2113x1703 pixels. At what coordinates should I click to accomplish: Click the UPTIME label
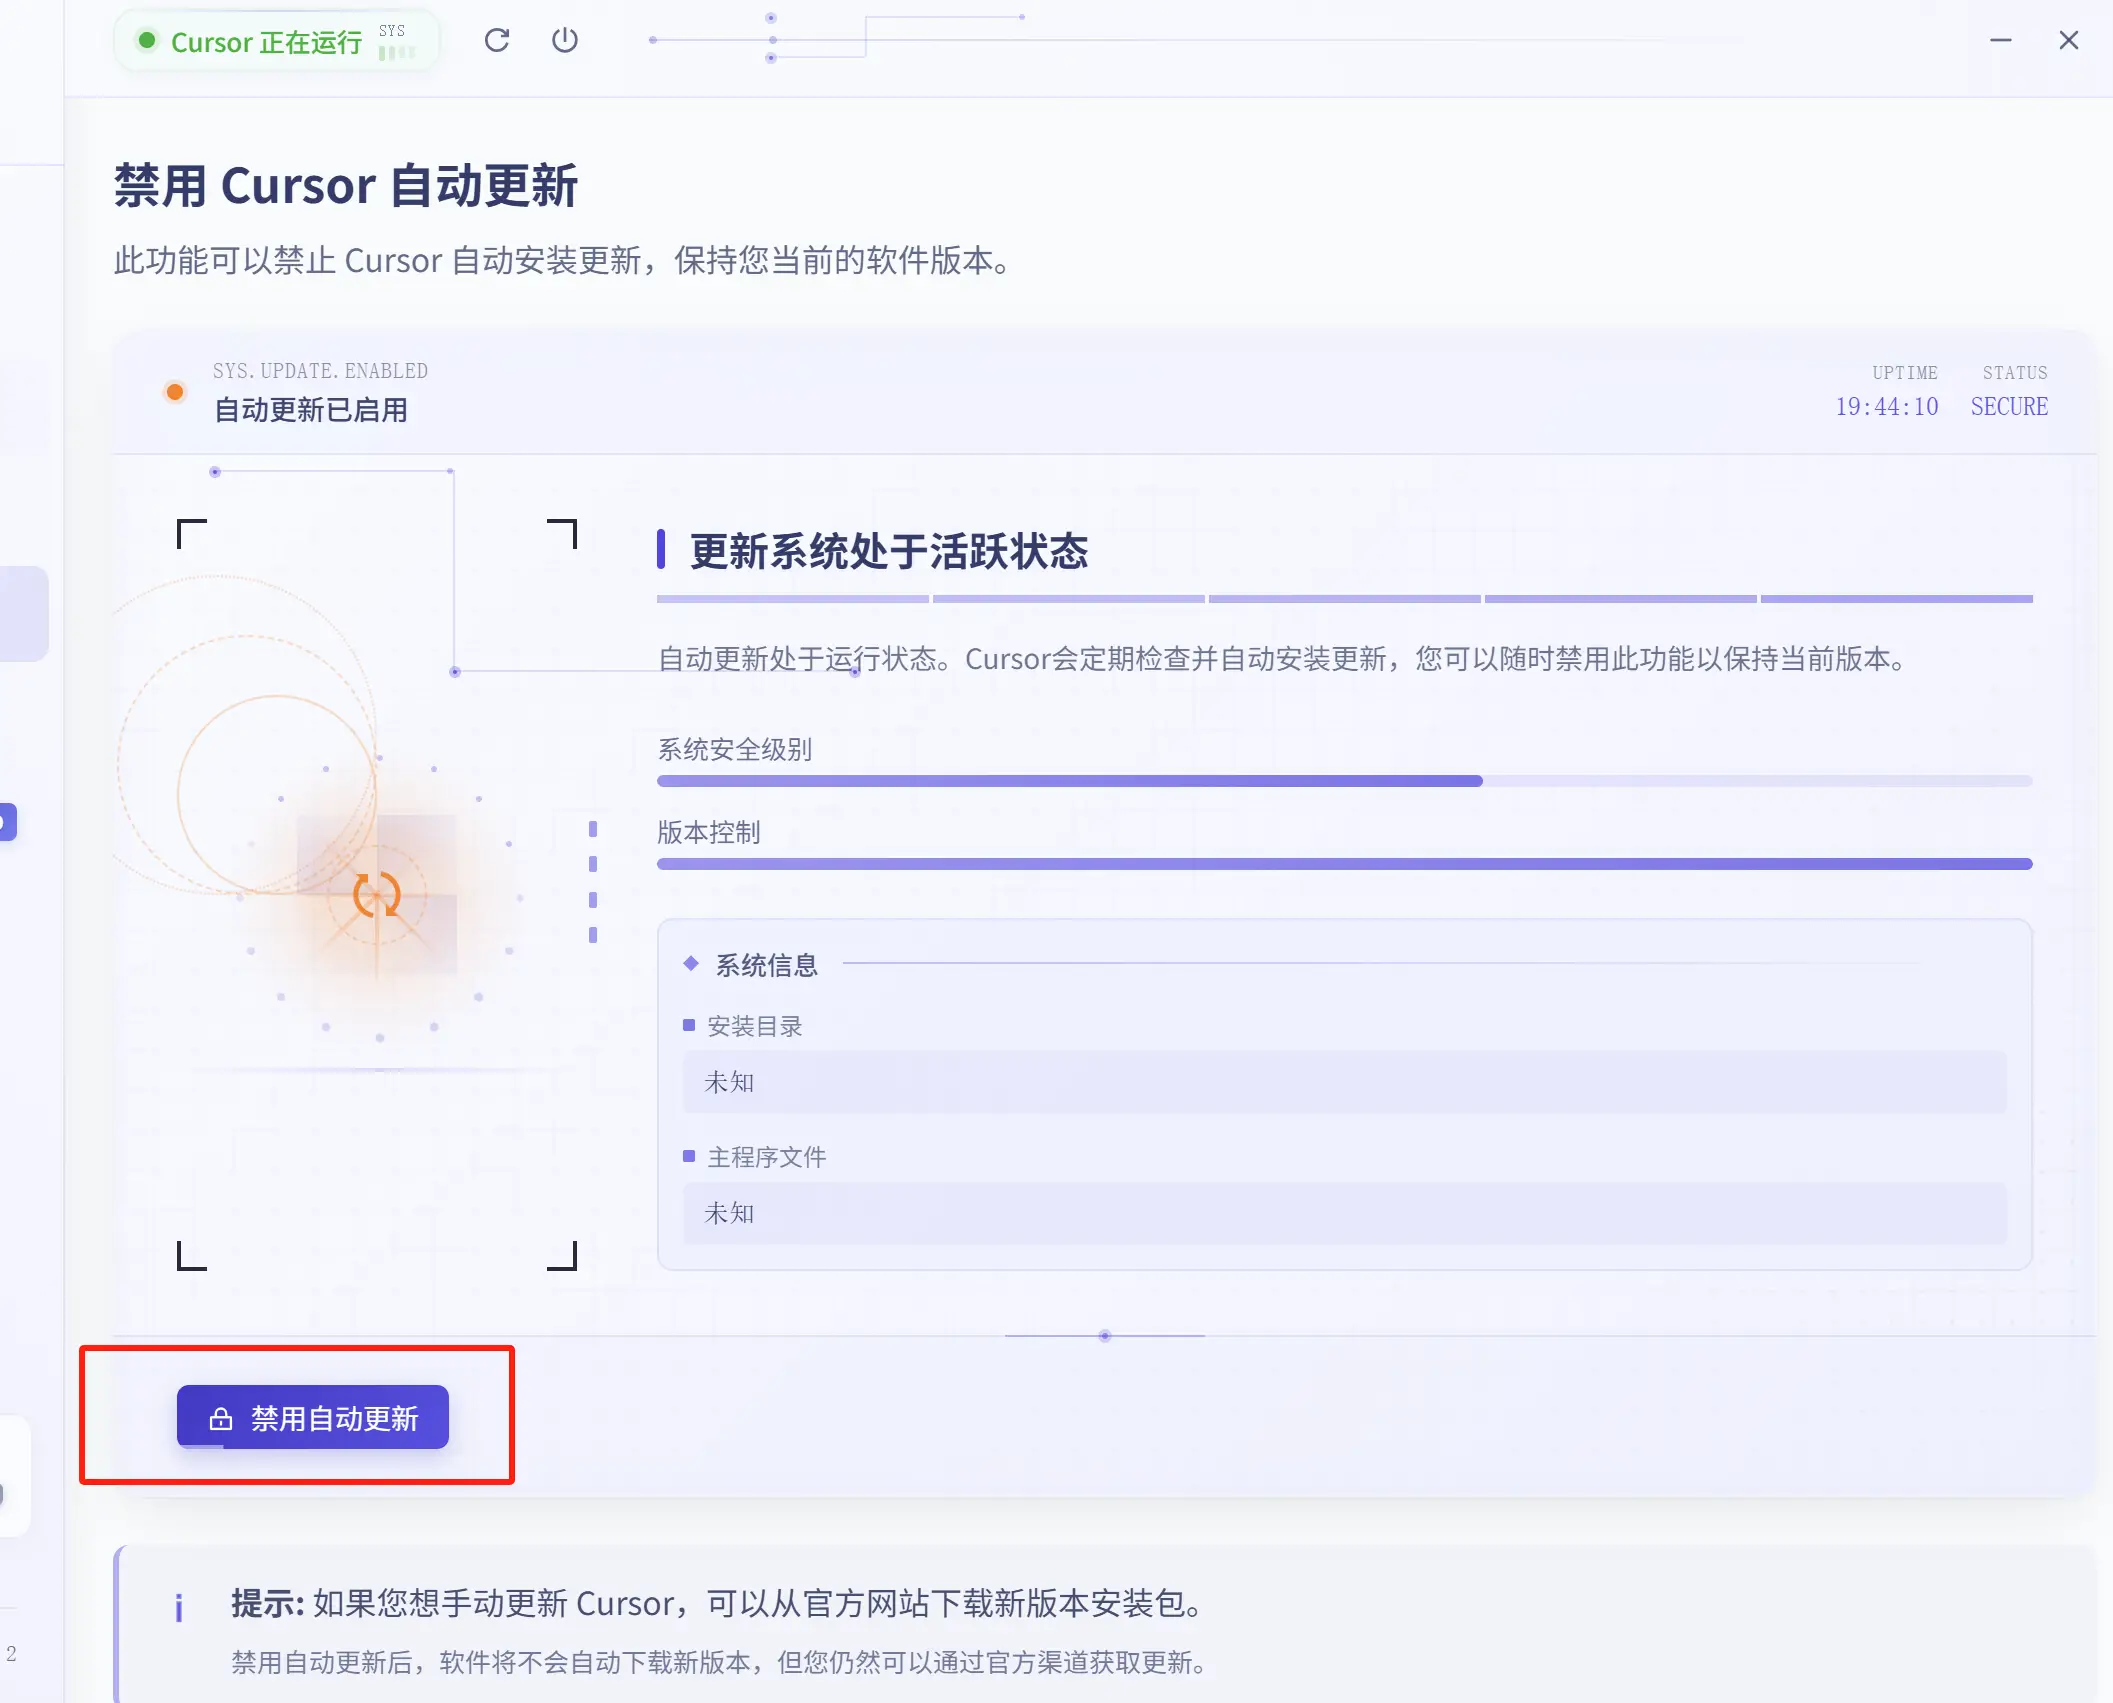pyautogui.click(x=1904, y=373)
